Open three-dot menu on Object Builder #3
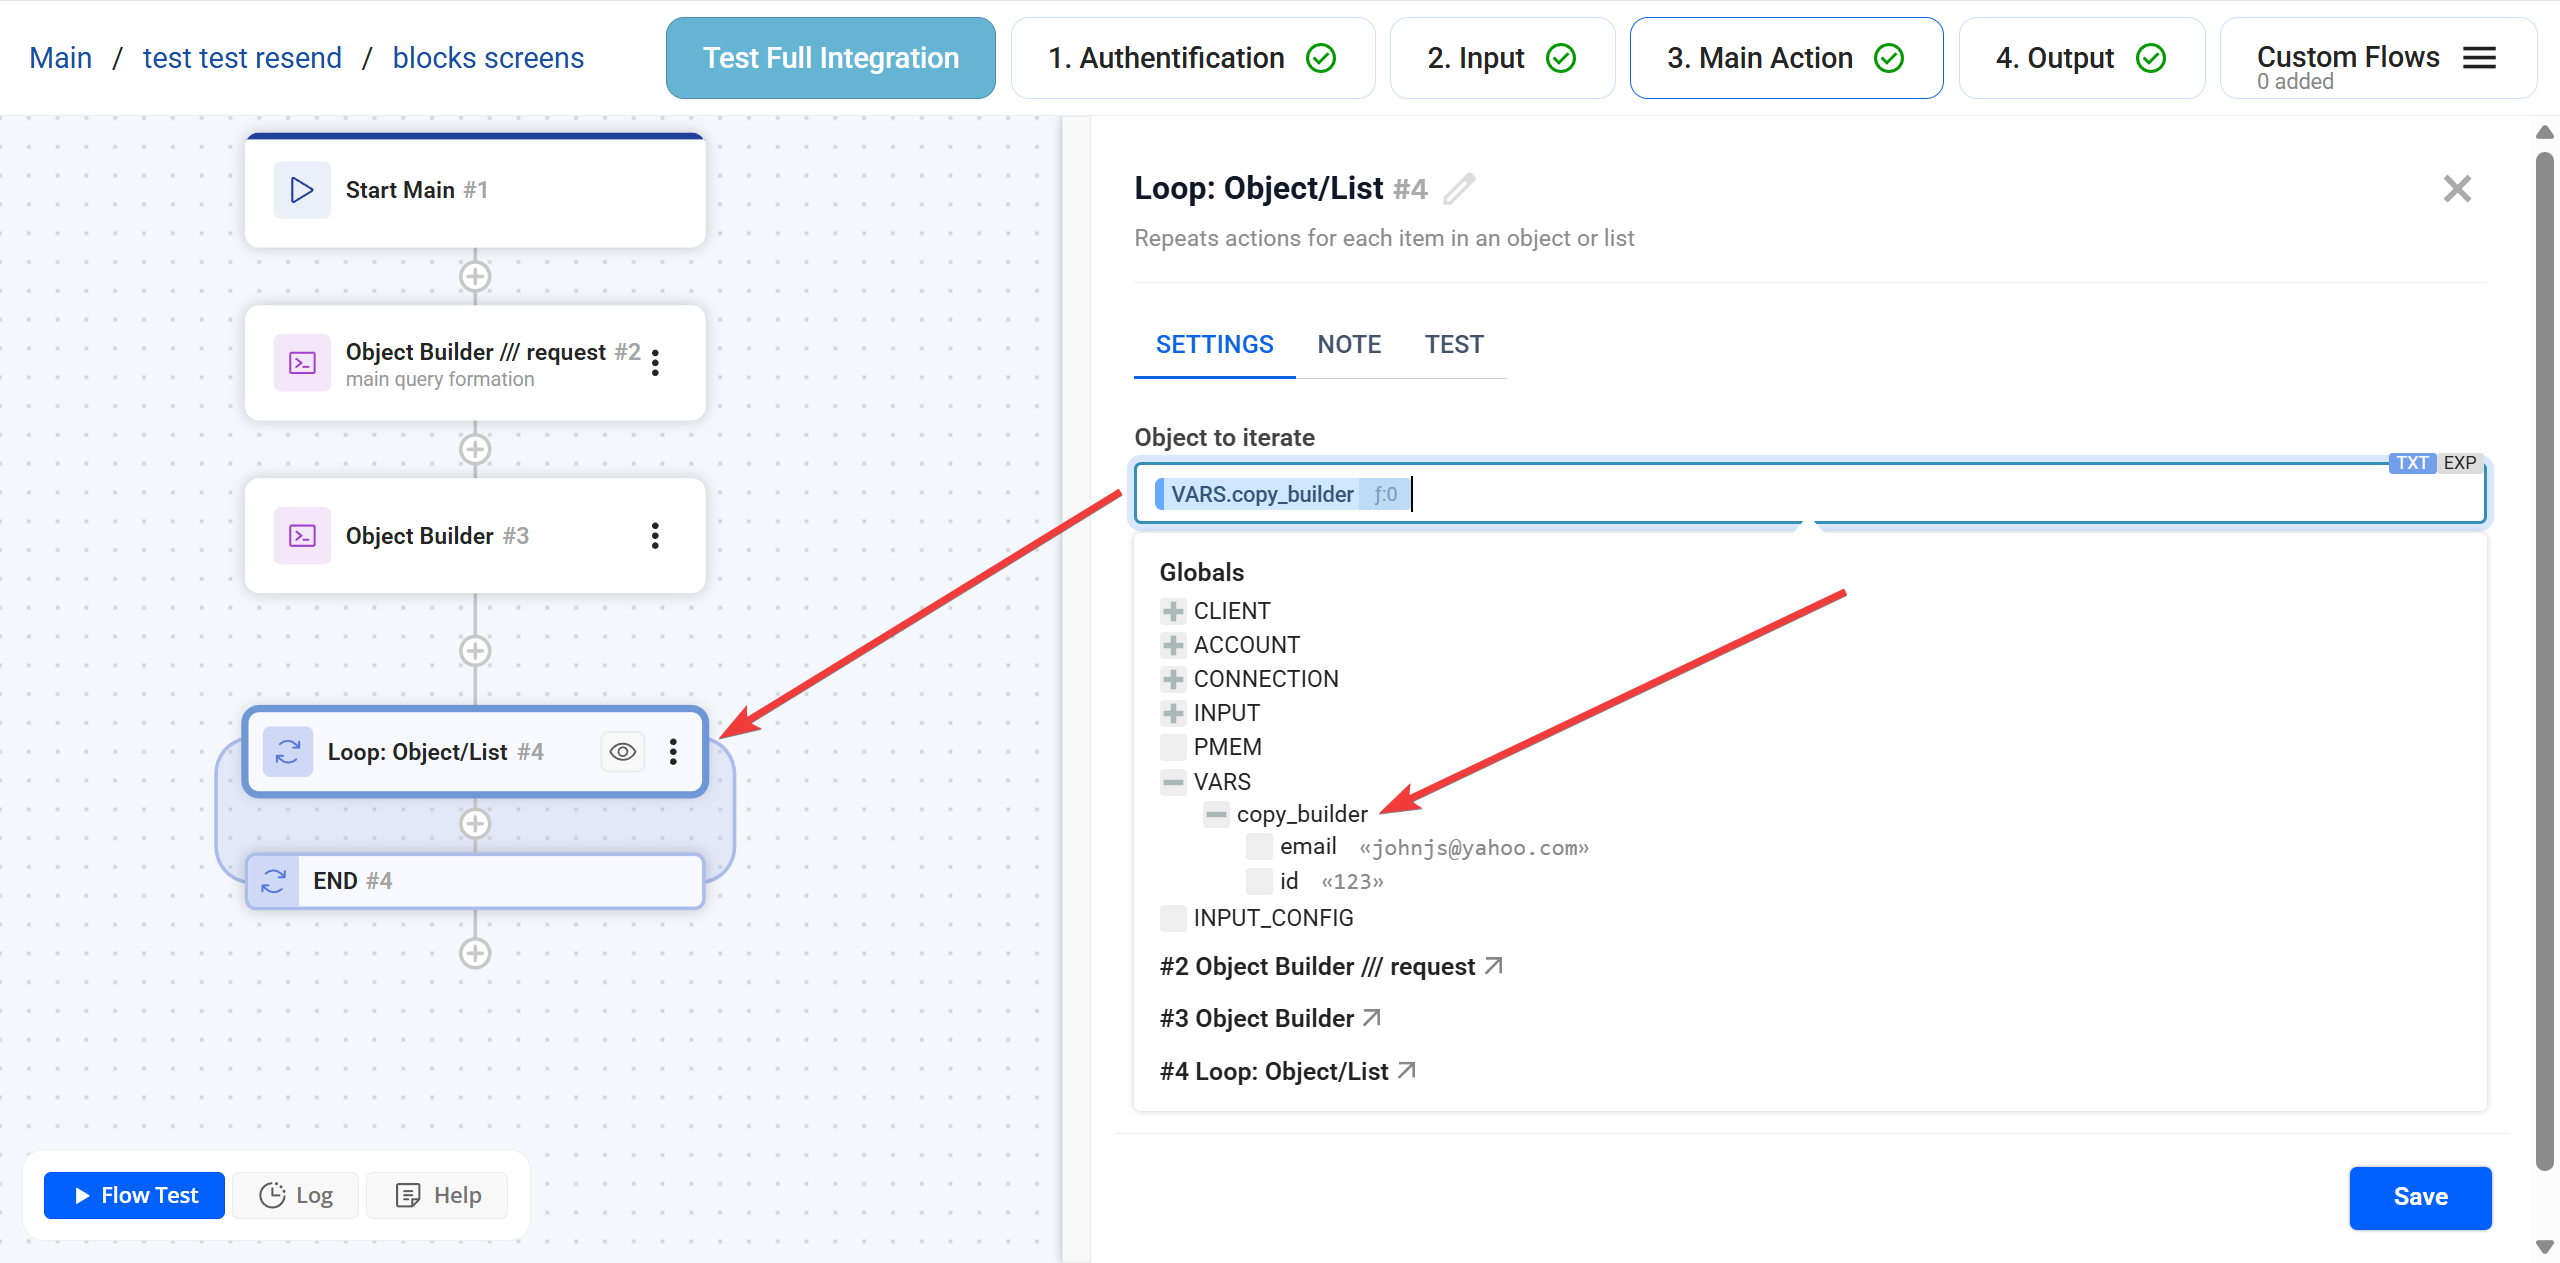The image size is (2560, 1263). tap(655, 536)
